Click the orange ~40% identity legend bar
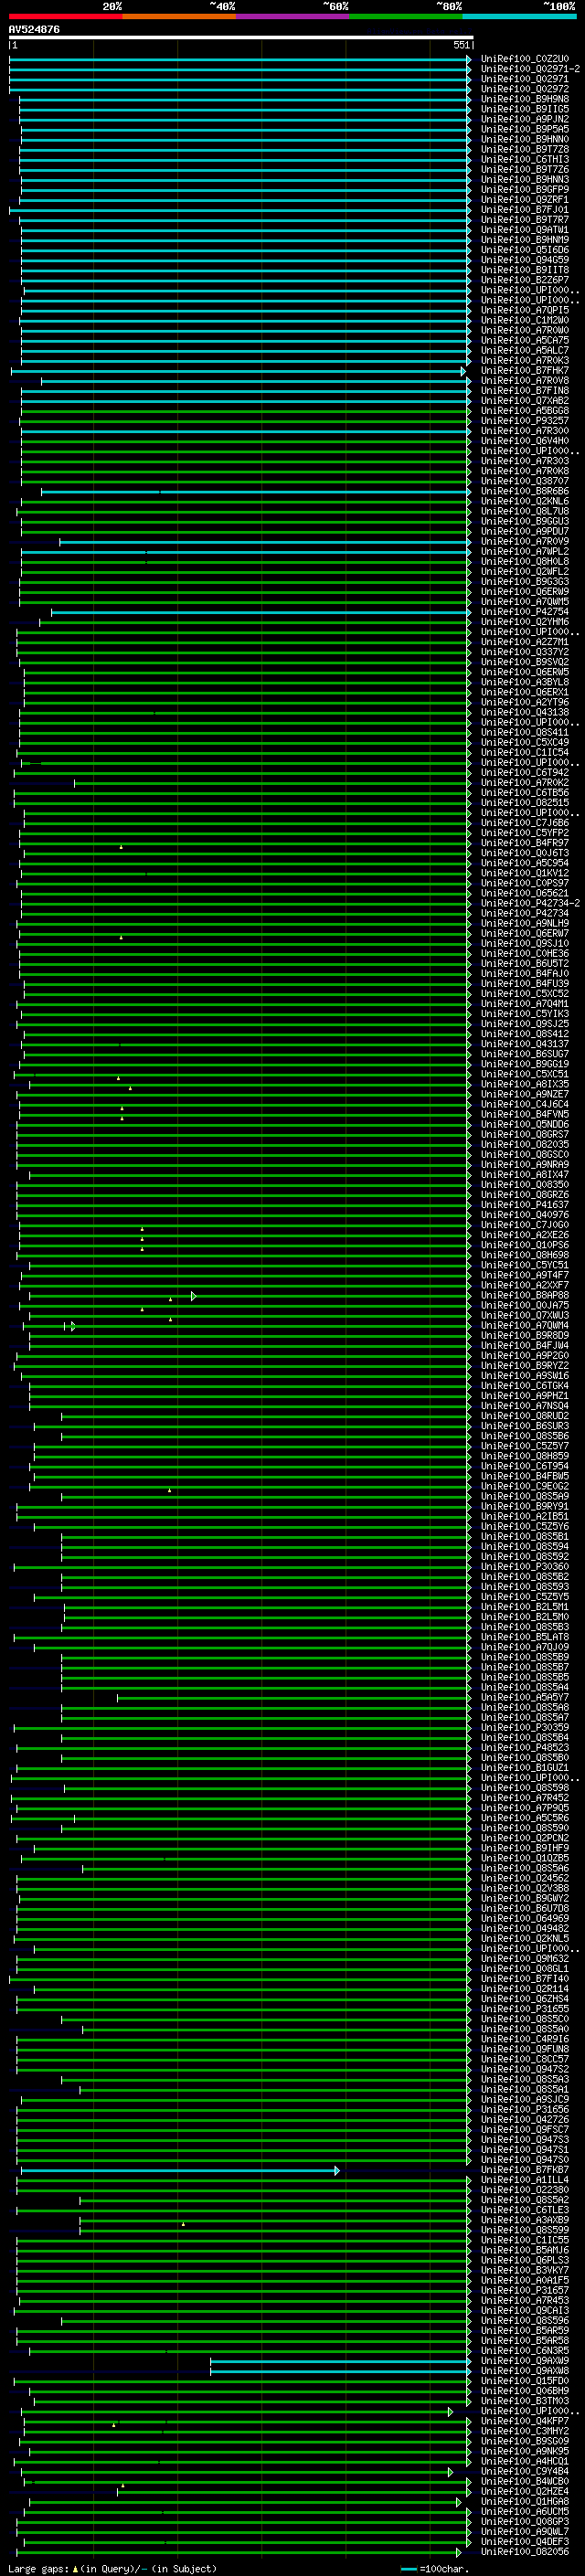This screenshot has width=585, height=2576. coord(179,16)
